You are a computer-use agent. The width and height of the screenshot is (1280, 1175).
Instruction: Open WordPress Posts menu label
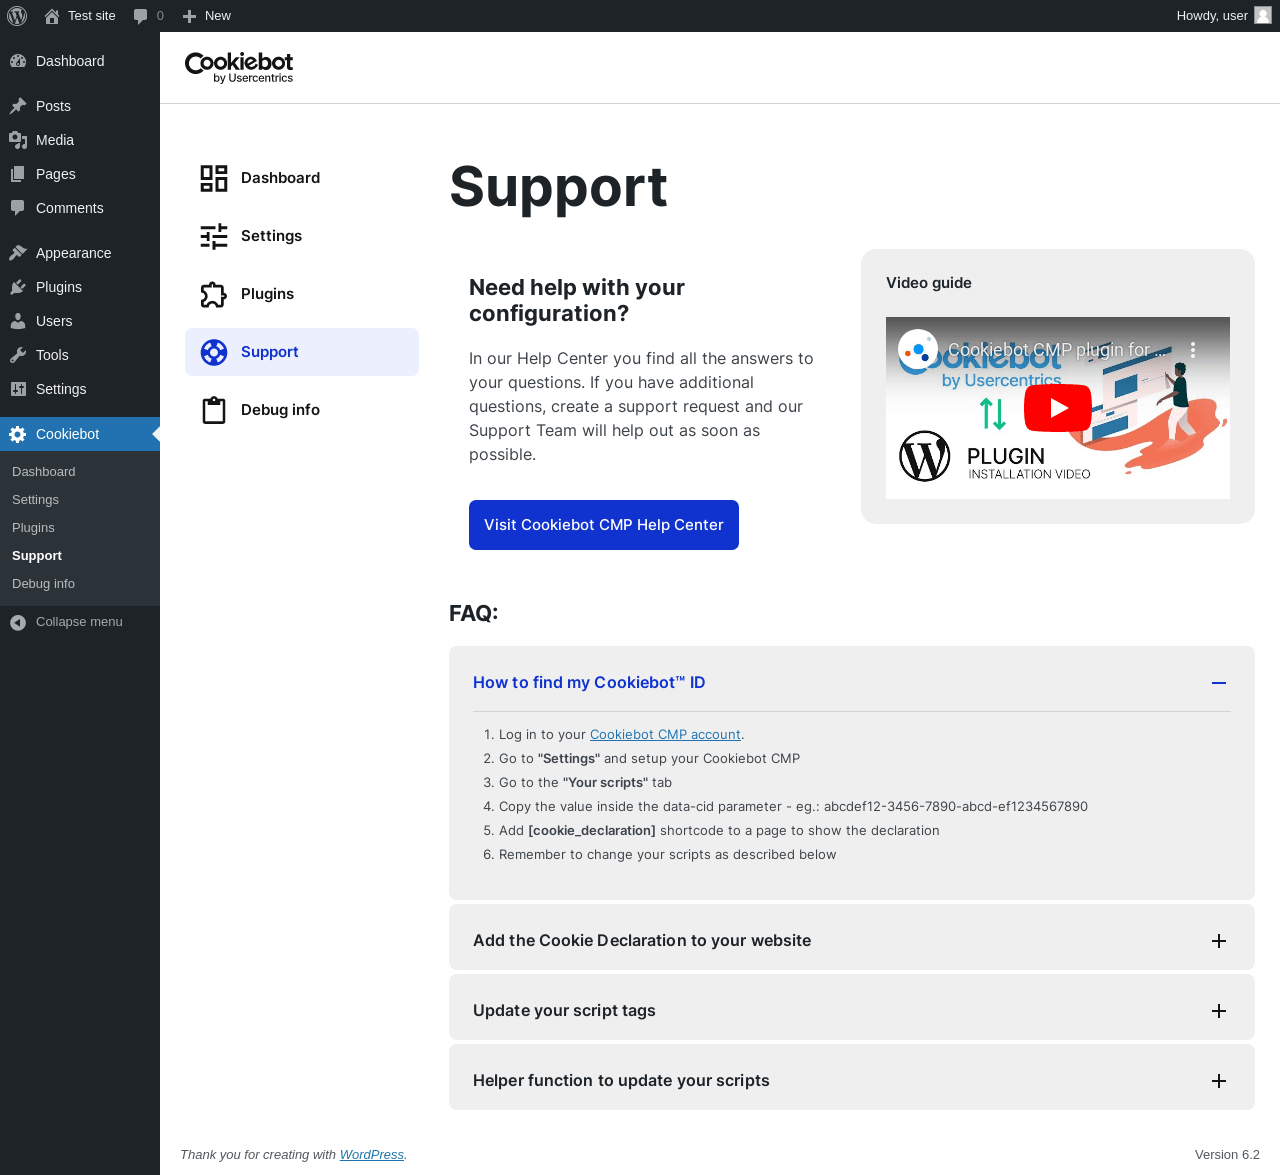pyautogui.click(x=53, y=106)
